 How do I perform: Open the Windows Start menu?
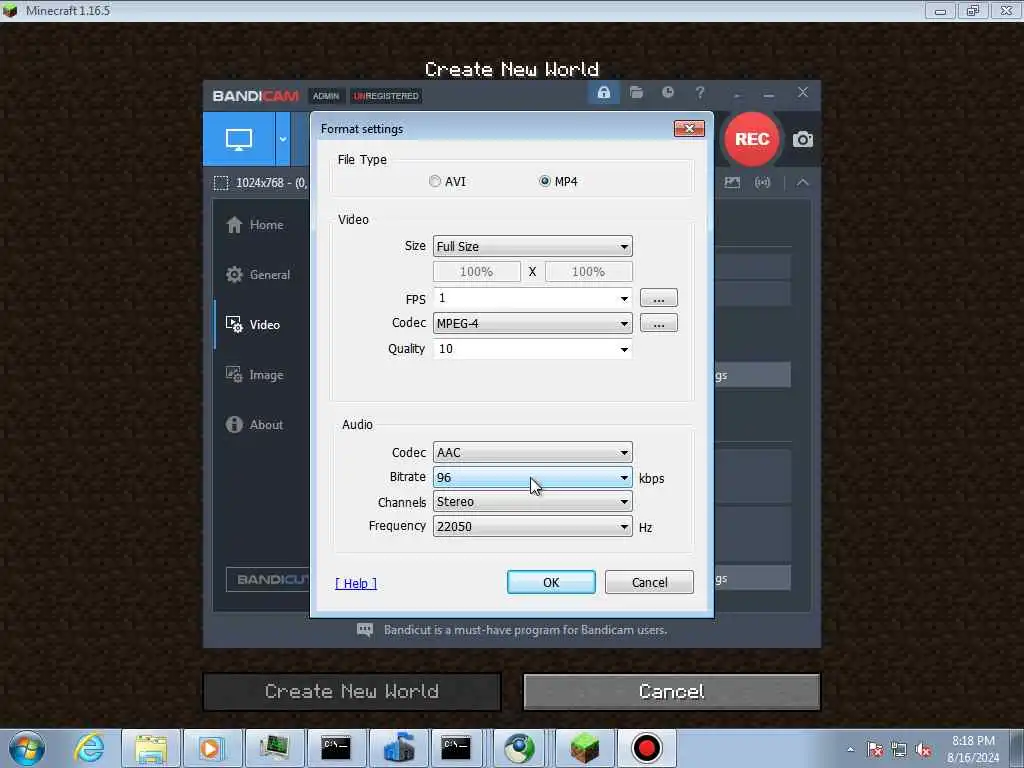pos(27,748)
